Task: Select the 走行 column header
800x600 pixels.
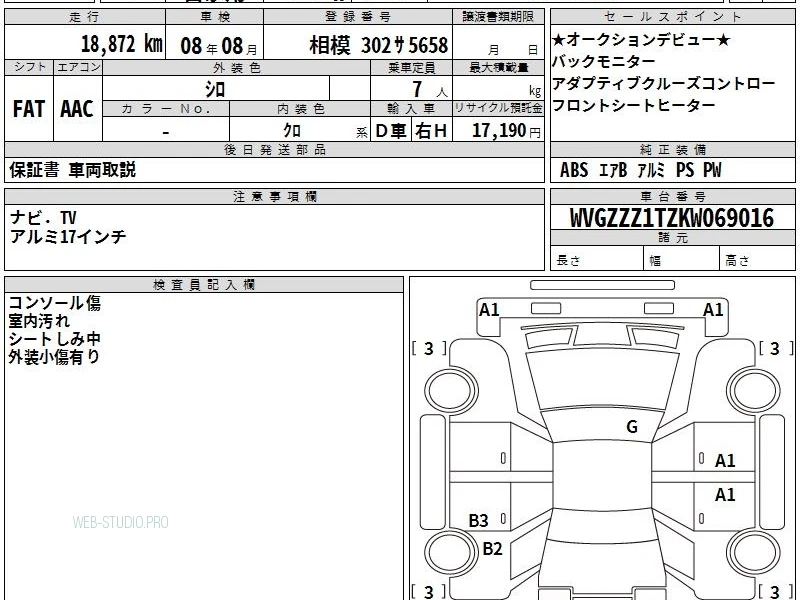Action: click(x=85, y=17)
